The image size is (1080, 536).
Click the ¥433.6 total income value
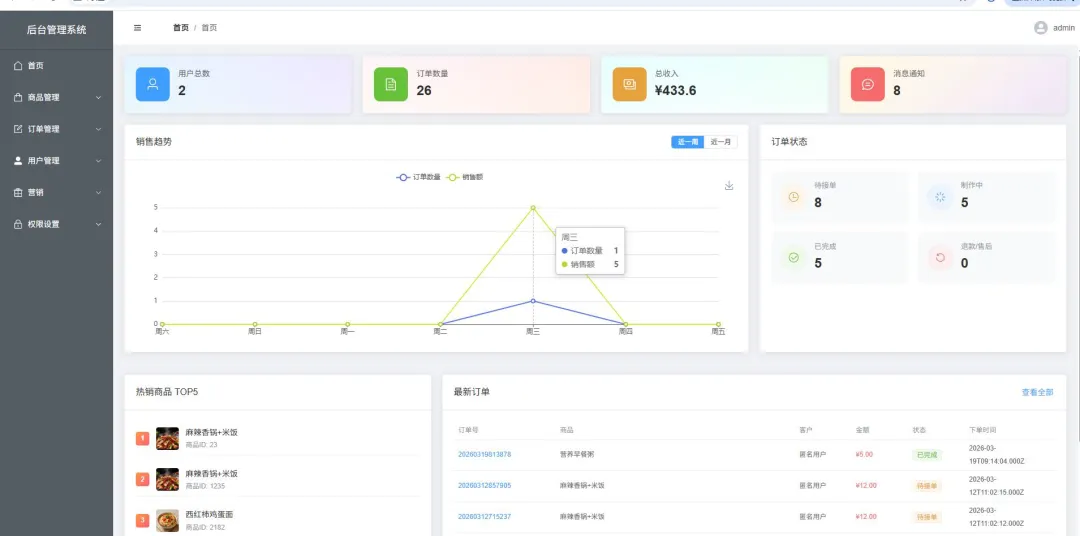pyautogui.click(x=675, y=91)
